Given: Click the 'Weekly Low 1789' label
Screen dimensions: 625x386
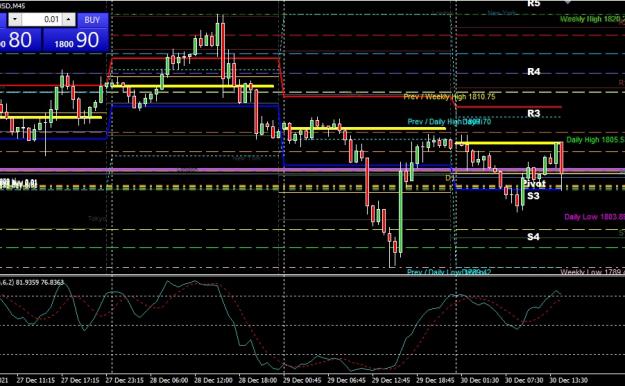Looking at the screenshot, I should [x=592, y=272].
